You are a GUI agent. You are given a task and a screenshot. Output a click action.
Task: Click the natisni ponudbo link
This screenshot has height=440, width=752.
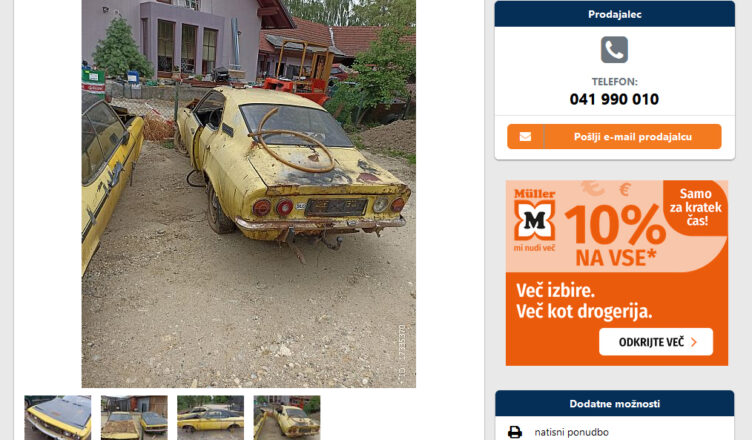[571, 432]
